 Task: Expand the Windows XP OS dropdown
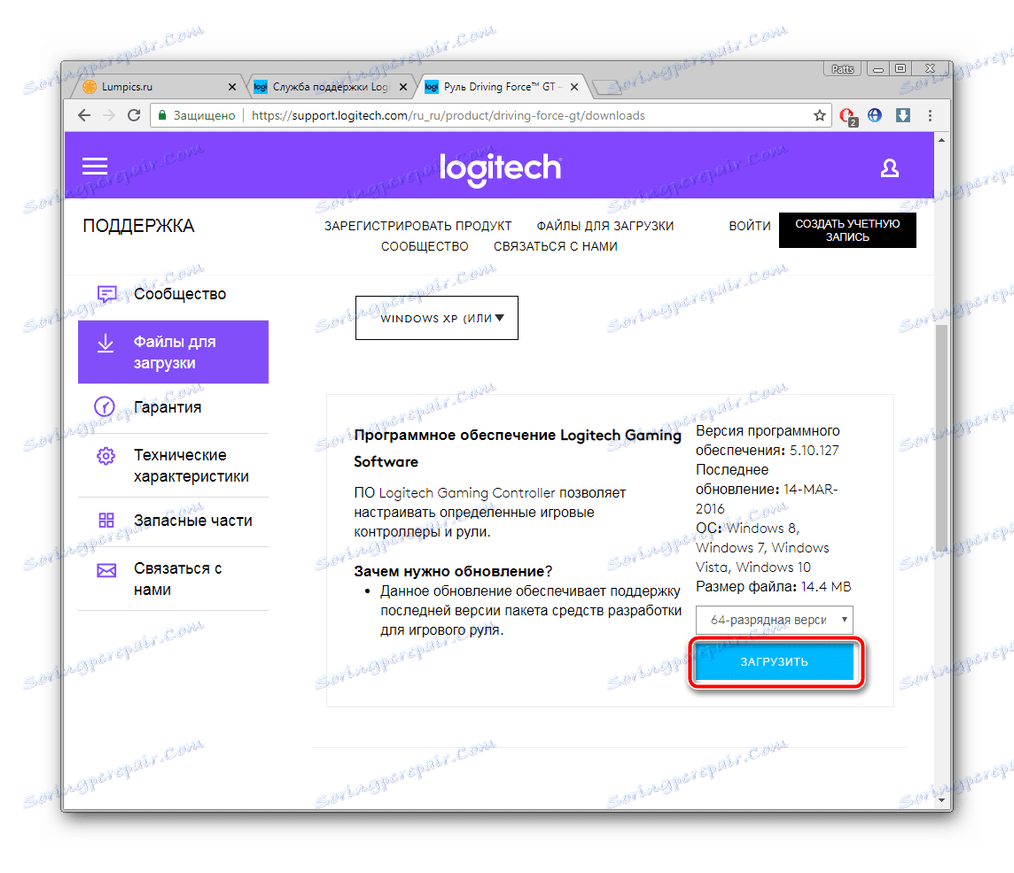(437, 318)
